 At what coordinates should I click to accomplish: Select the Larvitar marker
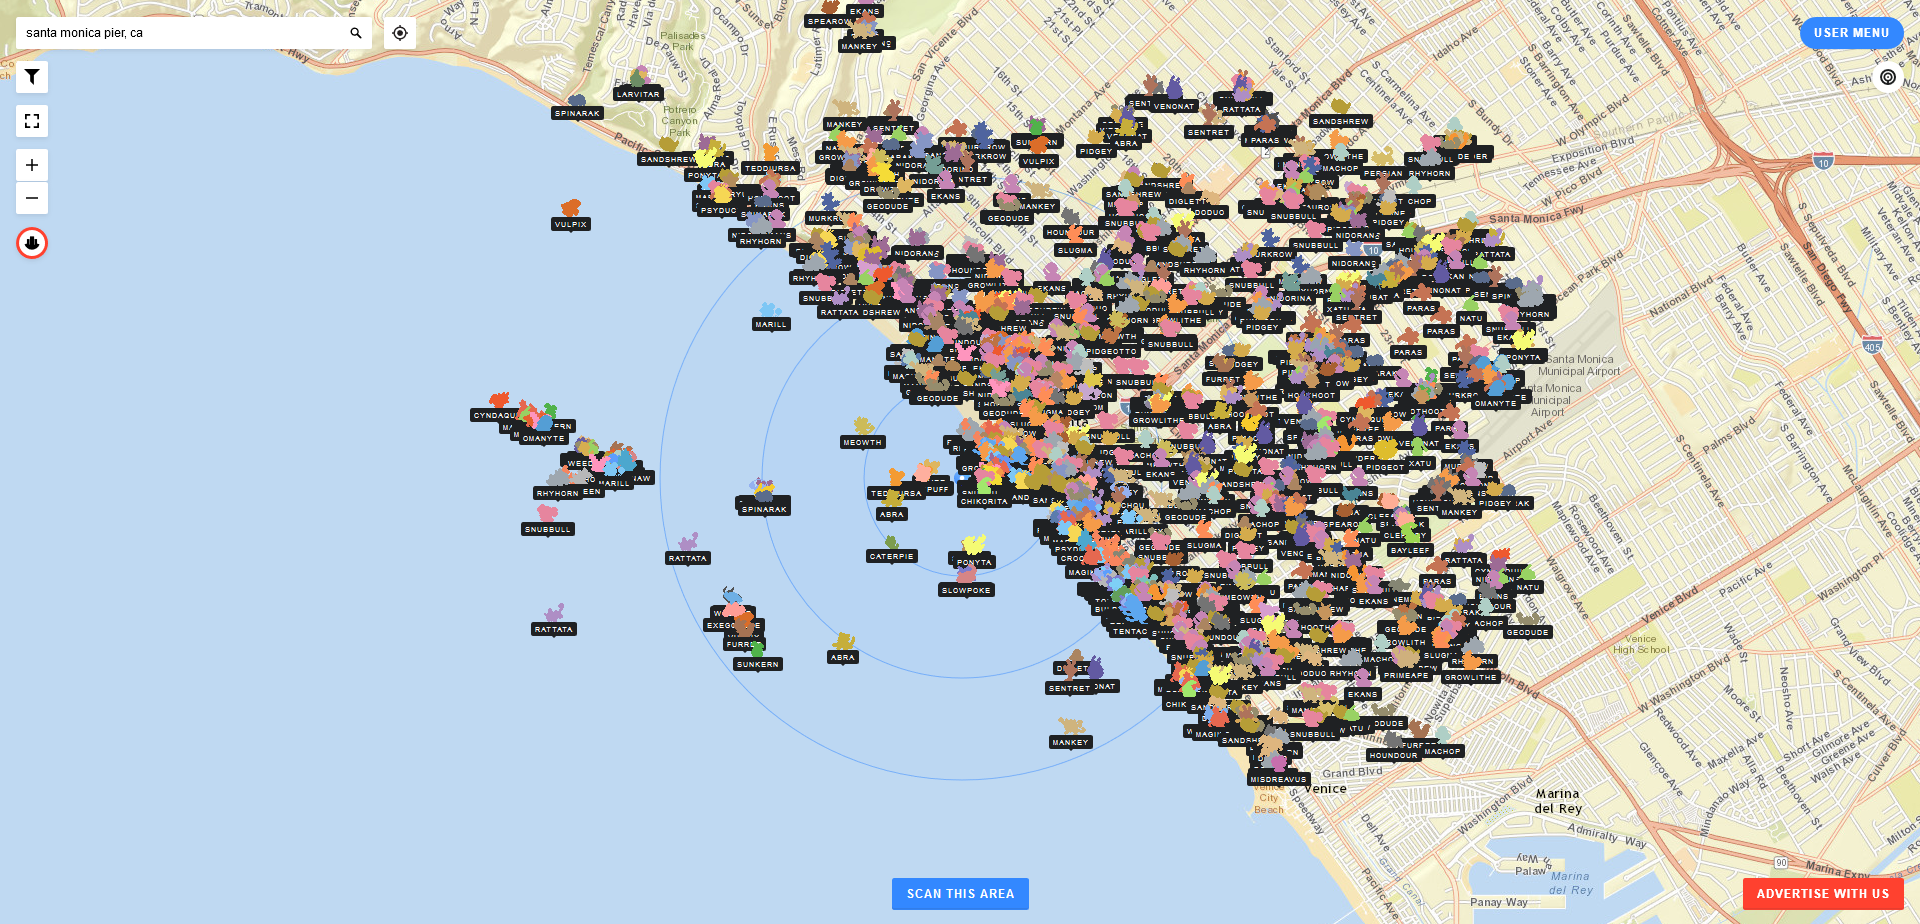click(638, 86)
